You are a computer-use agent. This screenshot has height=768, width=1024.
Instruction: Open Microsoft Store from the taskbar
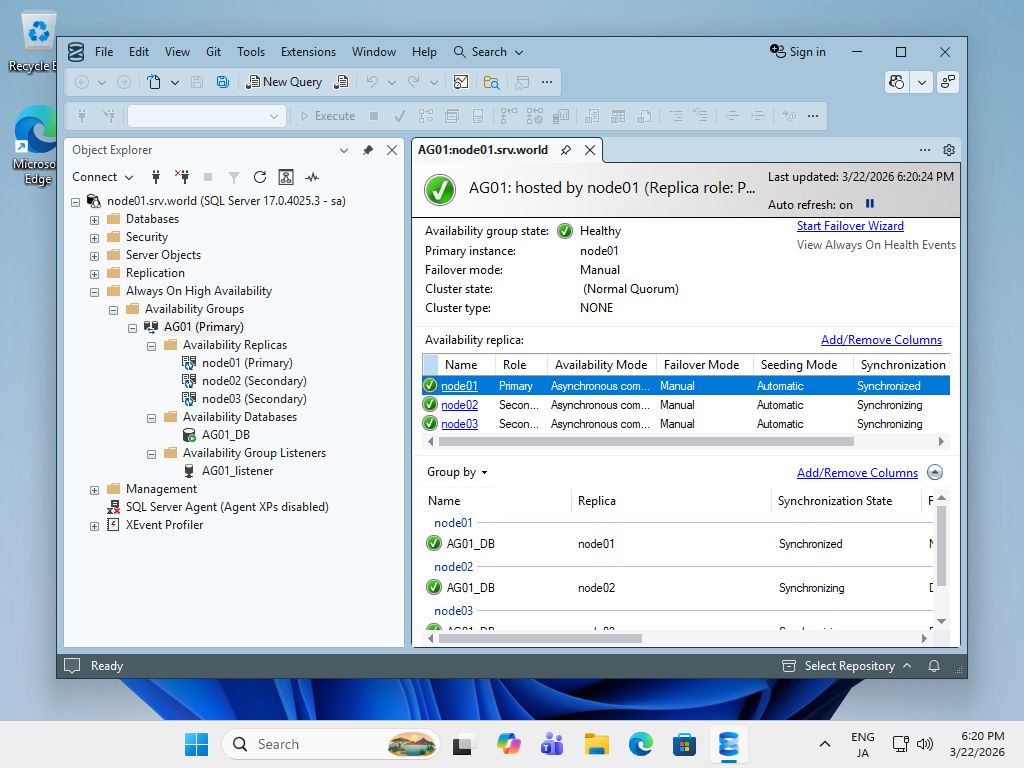[x=684, y=744]
